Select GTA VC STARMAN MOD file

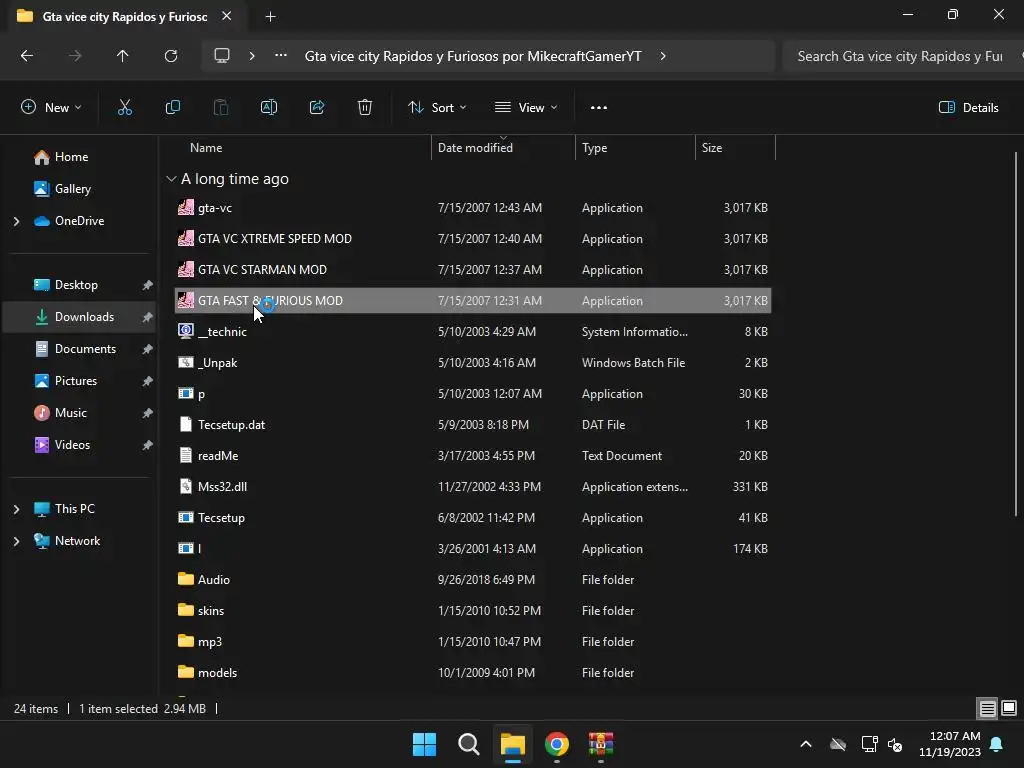point(473,270)
